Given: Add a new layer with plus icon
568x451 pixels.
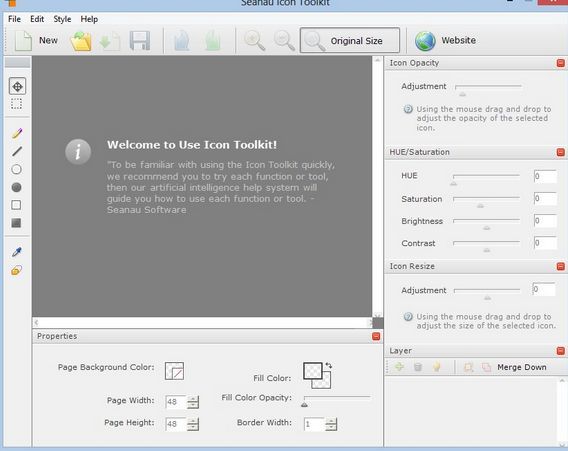Looking at the screenshot, I should click(x=399, y=367).
